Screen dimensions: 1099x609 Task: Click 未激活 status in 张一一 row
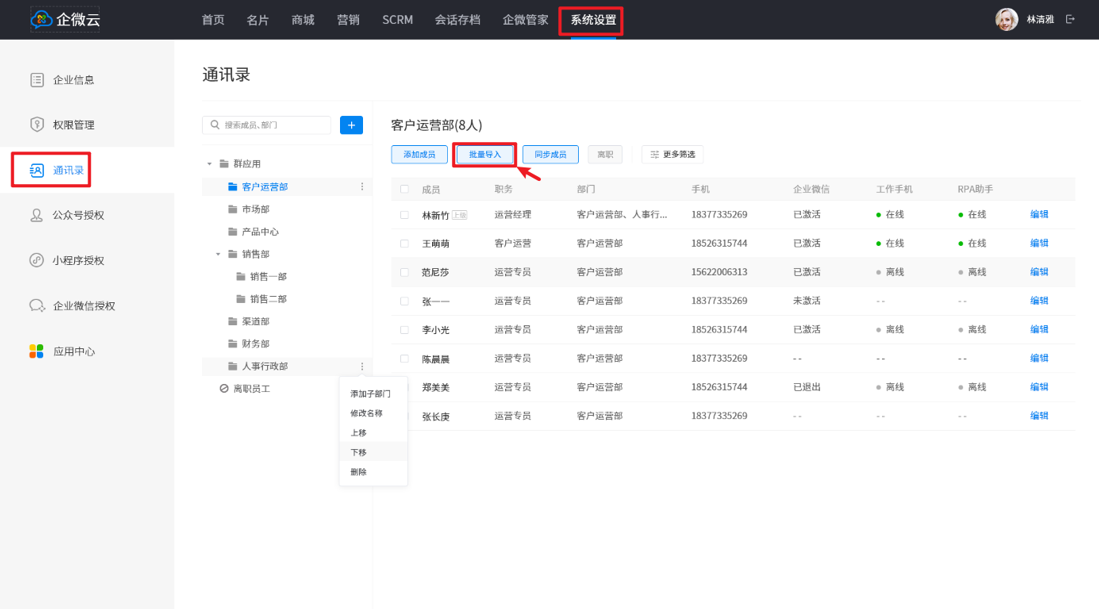(807, 301)
